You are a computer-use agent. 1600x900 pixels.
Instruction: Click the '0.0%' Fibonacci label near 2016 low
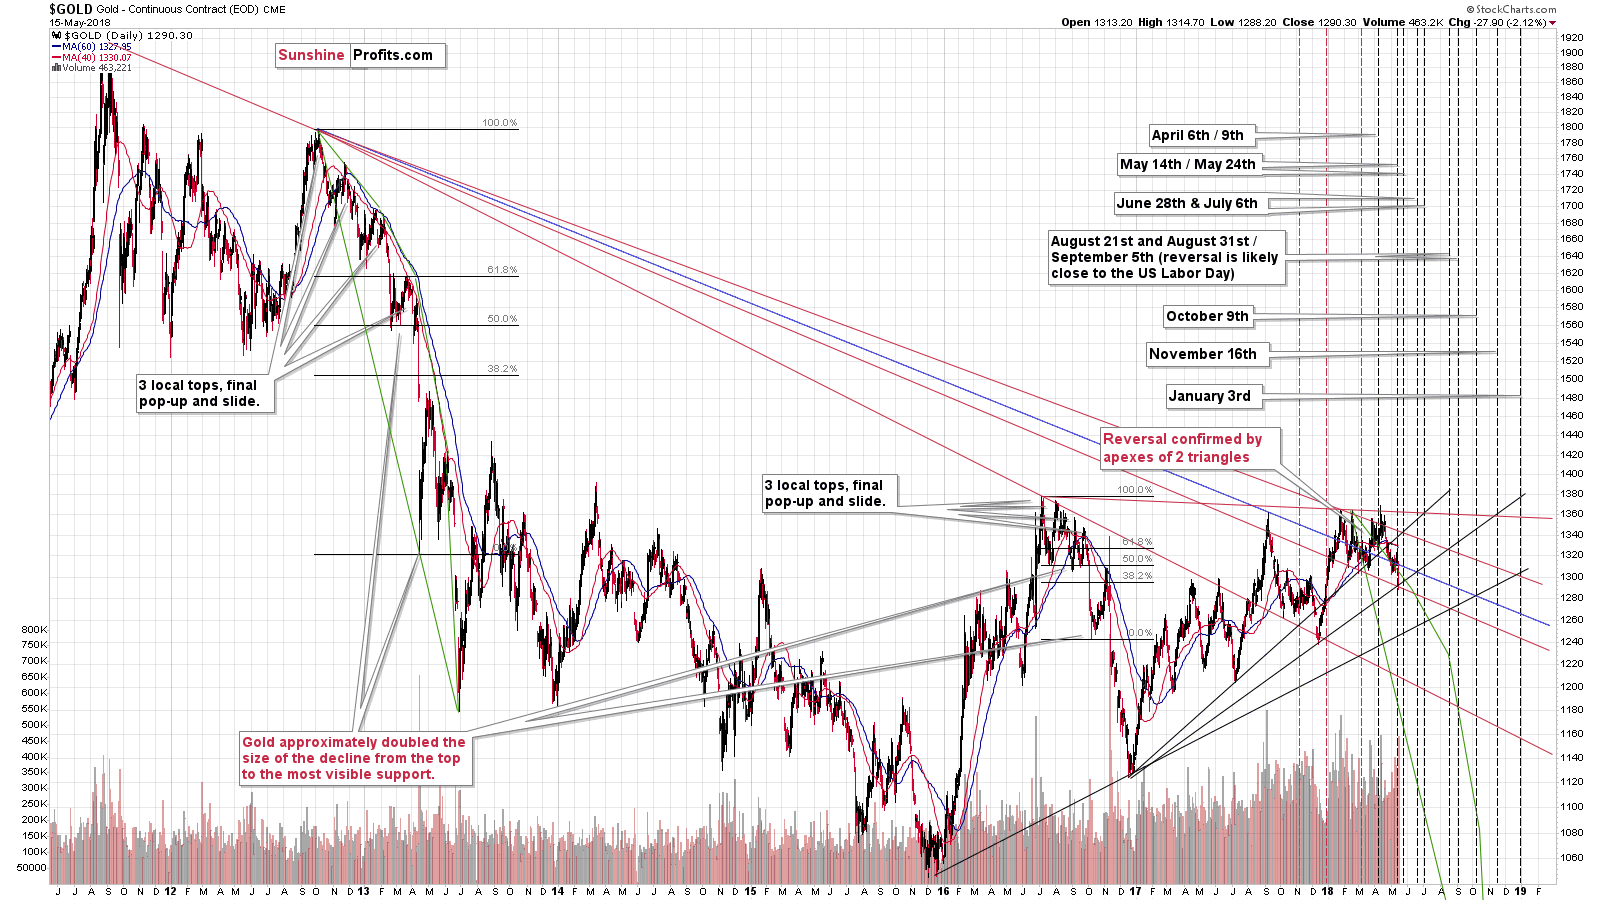(1140, 633)
